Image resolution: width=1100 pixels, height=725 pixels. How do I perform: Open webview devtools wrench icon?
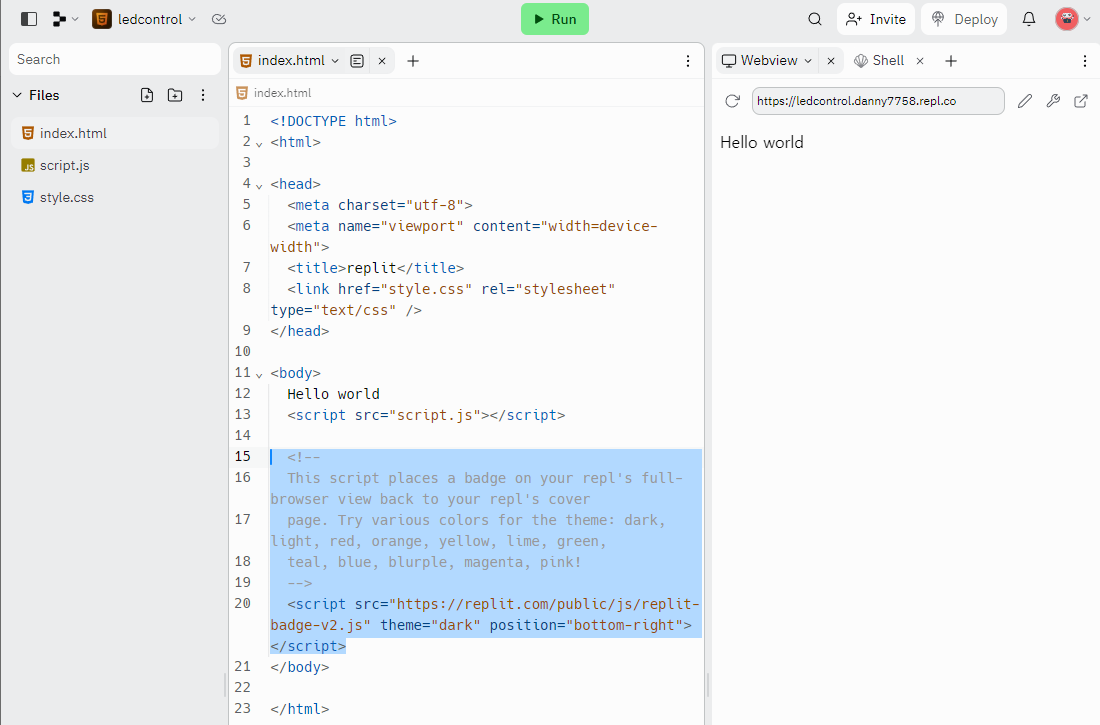coord(1053,101)
